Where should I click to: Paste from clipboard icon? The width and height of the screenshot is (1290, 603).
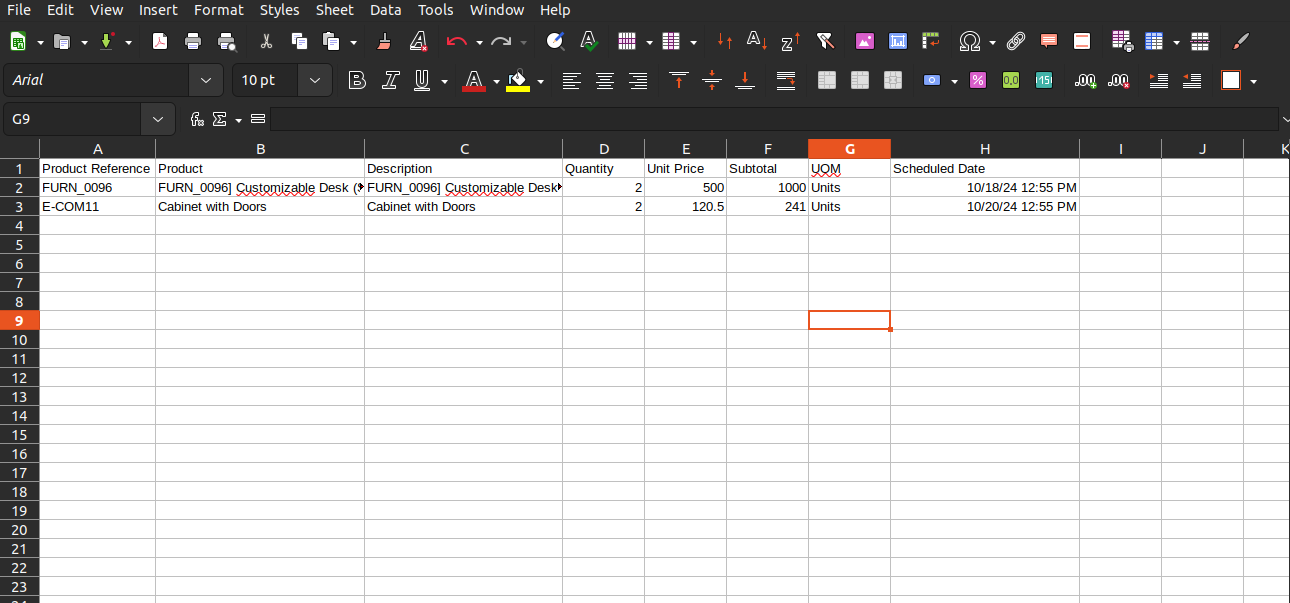(332, 42)
